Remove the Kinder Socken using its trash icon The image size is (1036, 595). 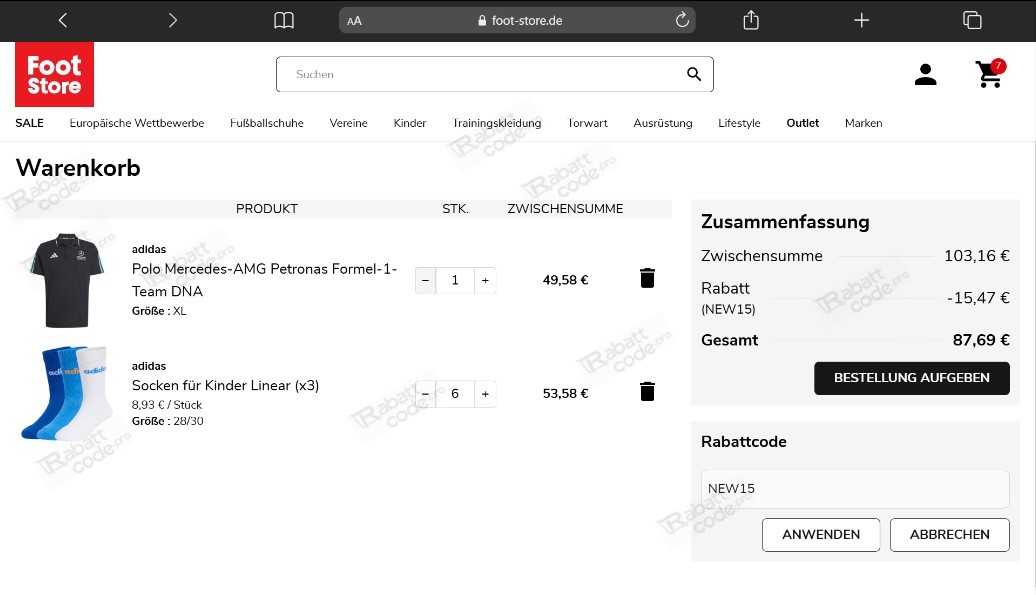point(647,391)
